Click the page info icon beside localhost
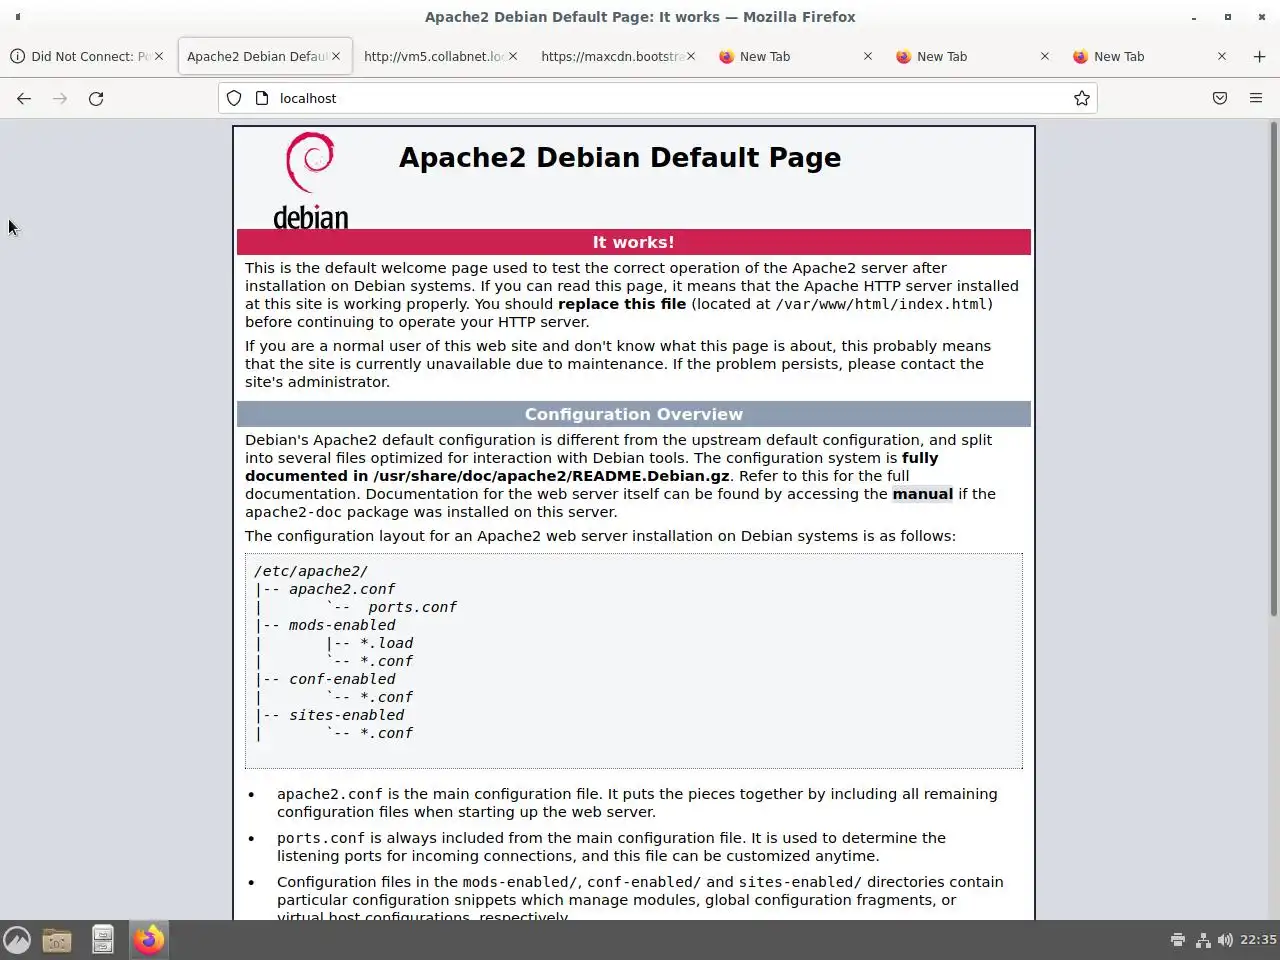1280x960 pixels. coord(262,98)
